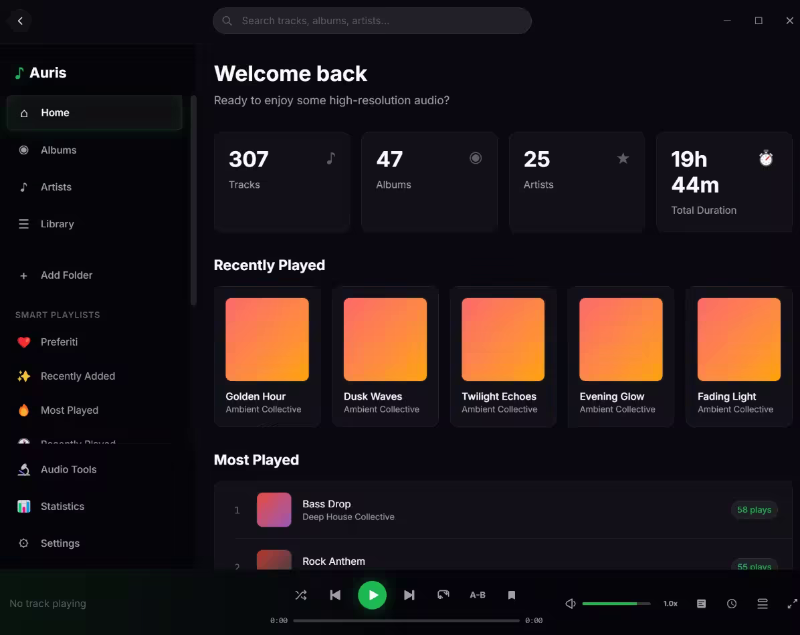Toggle repeat mode in player bar
The image size is (800, 635).
pyautogui.click(x=443, y=595)
